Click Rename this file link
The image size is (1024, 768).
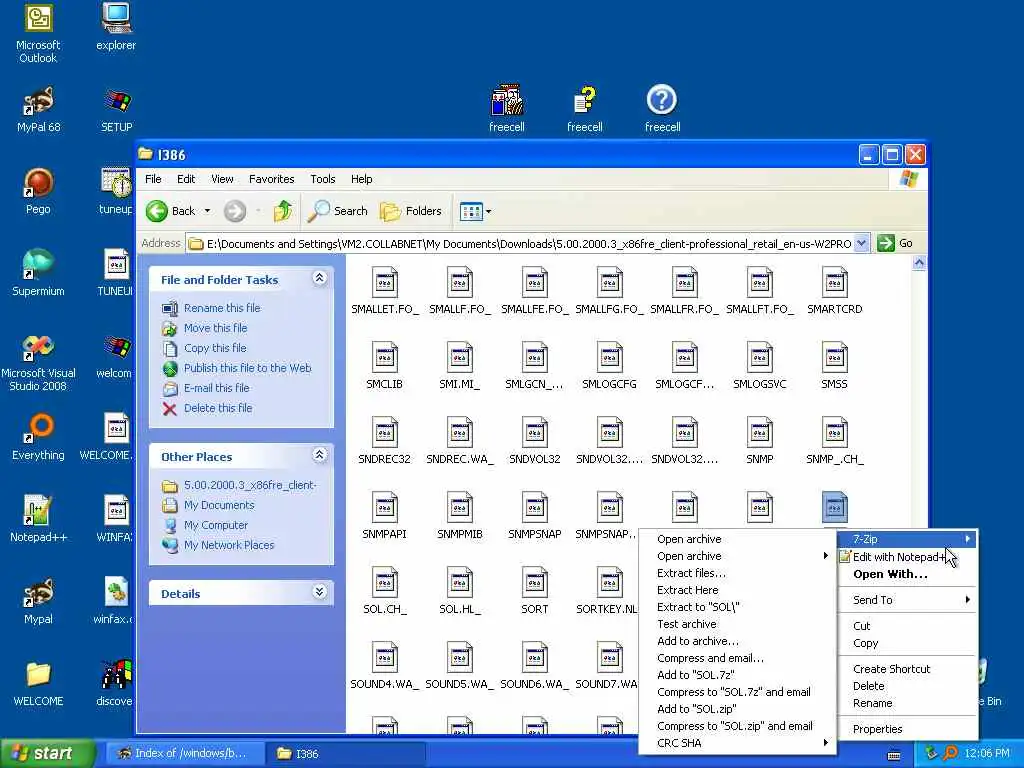[222, 308]
